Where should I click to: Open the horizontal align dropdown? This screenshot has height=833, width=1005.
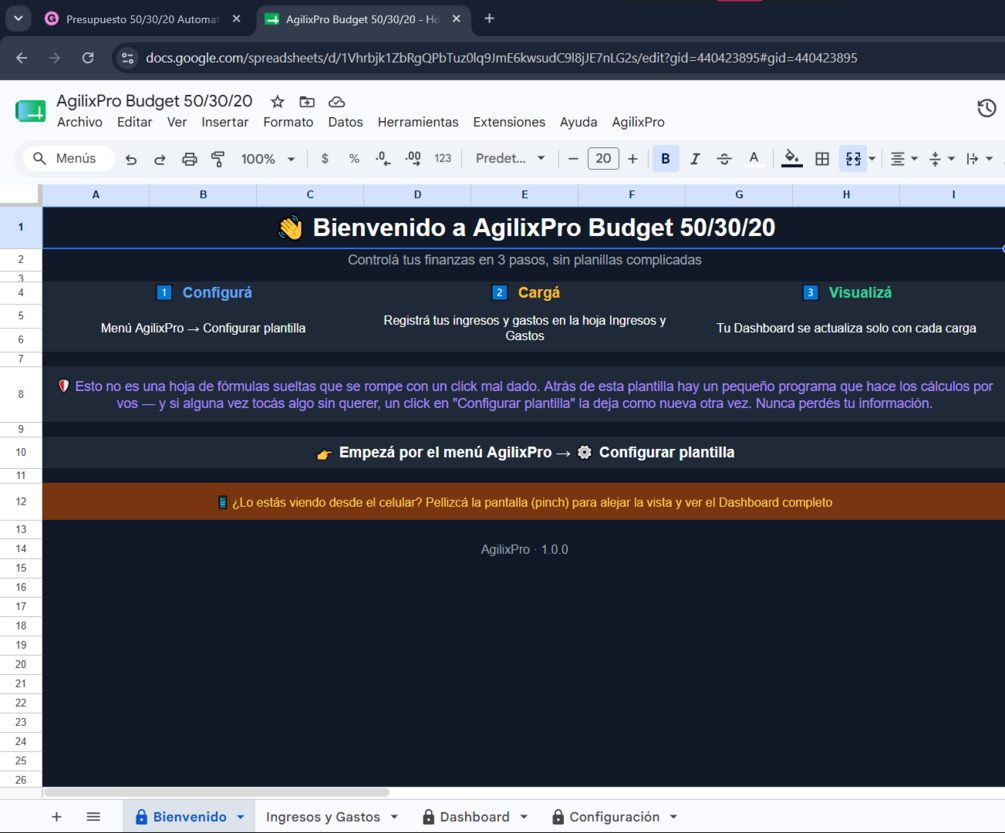point(904,158)
